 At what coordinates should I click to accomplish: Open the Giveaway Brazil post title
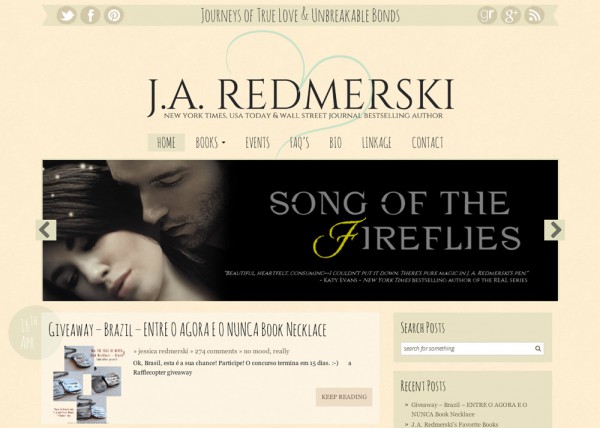pos(187,330)
